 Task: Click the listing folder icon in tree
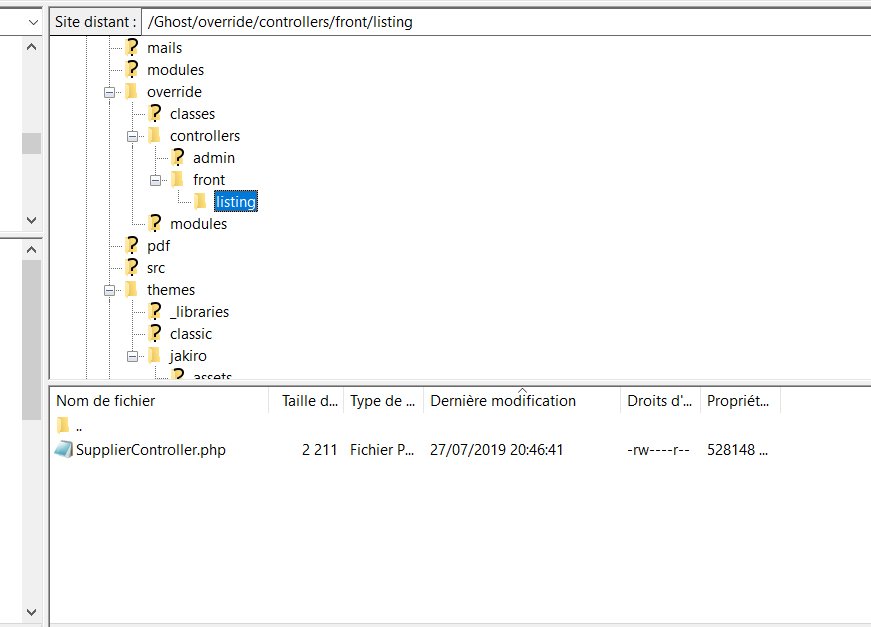[201, 201]
